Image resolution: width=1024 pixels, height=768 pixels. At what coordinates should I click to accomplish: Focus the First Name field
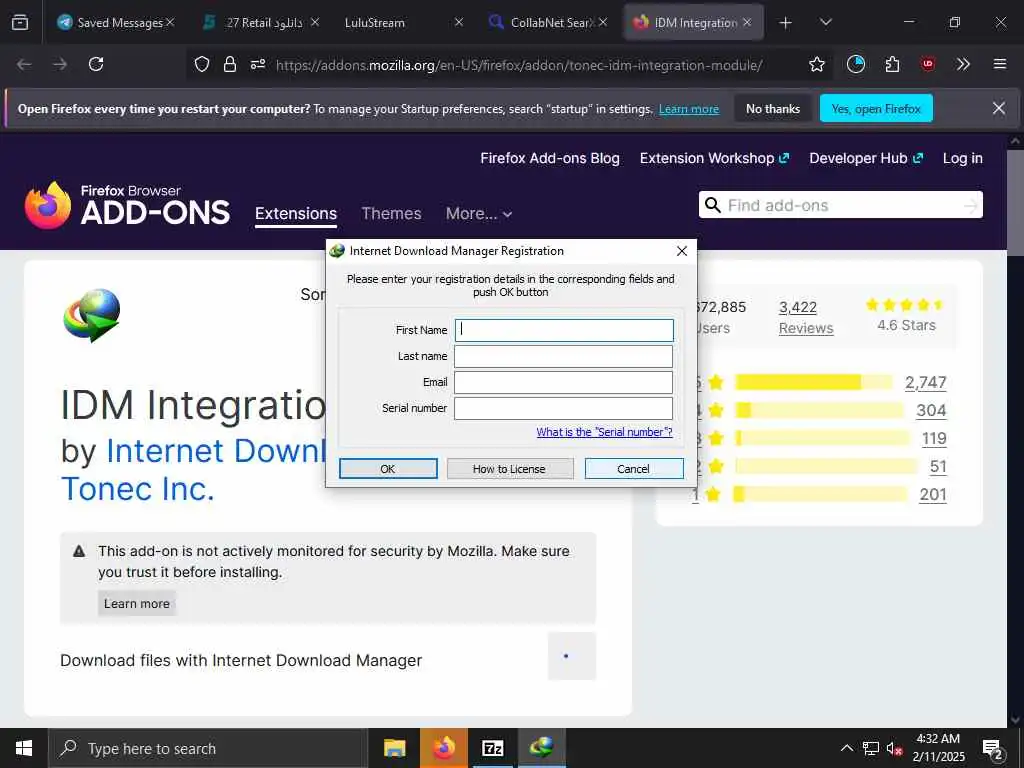[x=564, y=330]
